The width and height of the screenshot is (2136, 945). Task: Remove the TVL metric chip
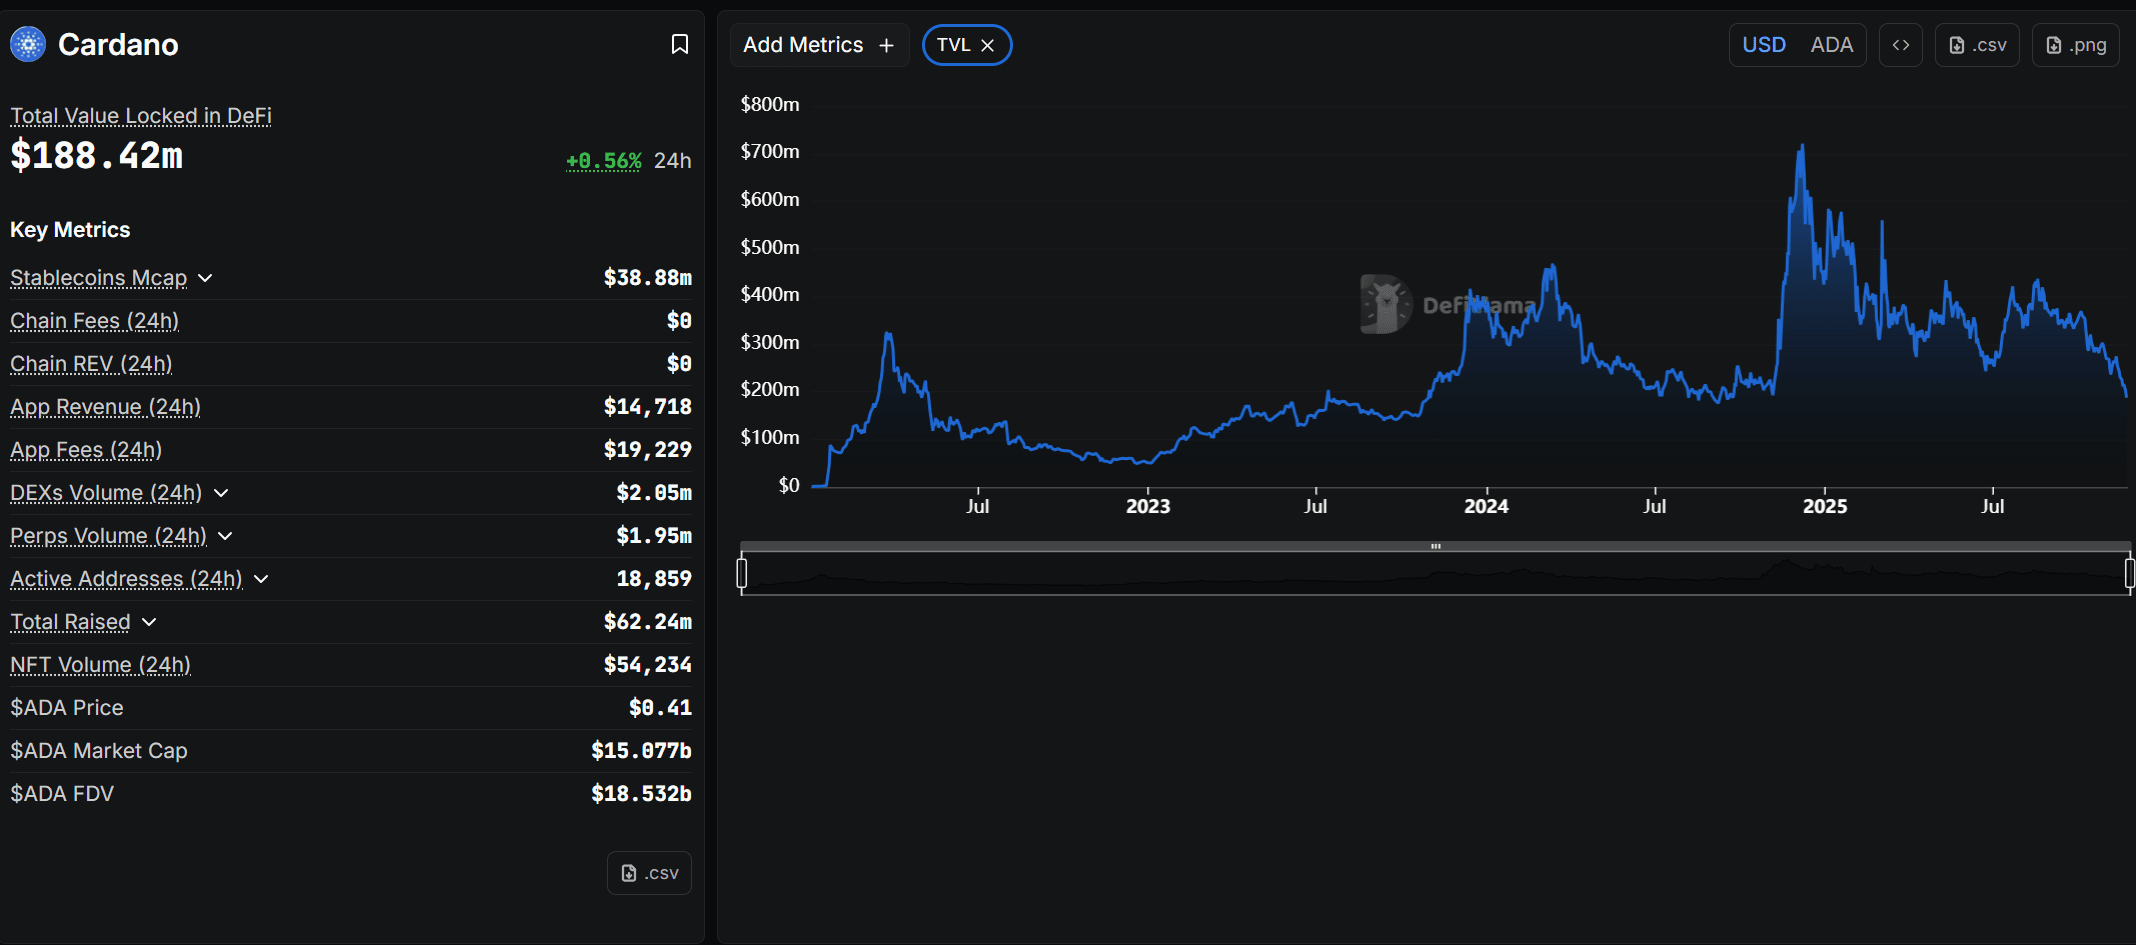(987, 45)
